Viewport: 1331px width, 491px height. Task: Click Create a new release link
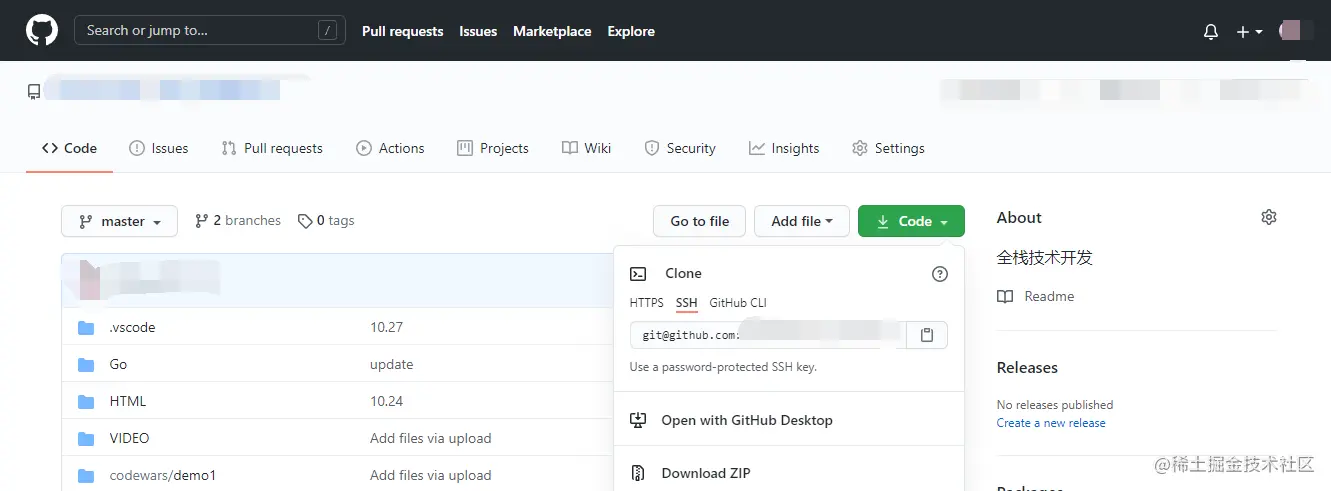(1051, 423)
